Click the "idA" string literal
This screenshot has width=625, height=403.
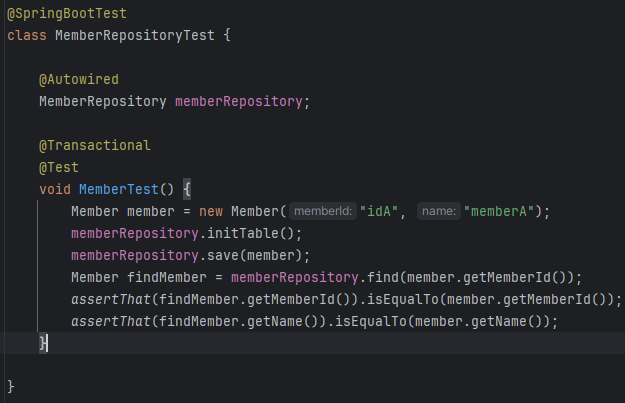(x=379, y=211)
